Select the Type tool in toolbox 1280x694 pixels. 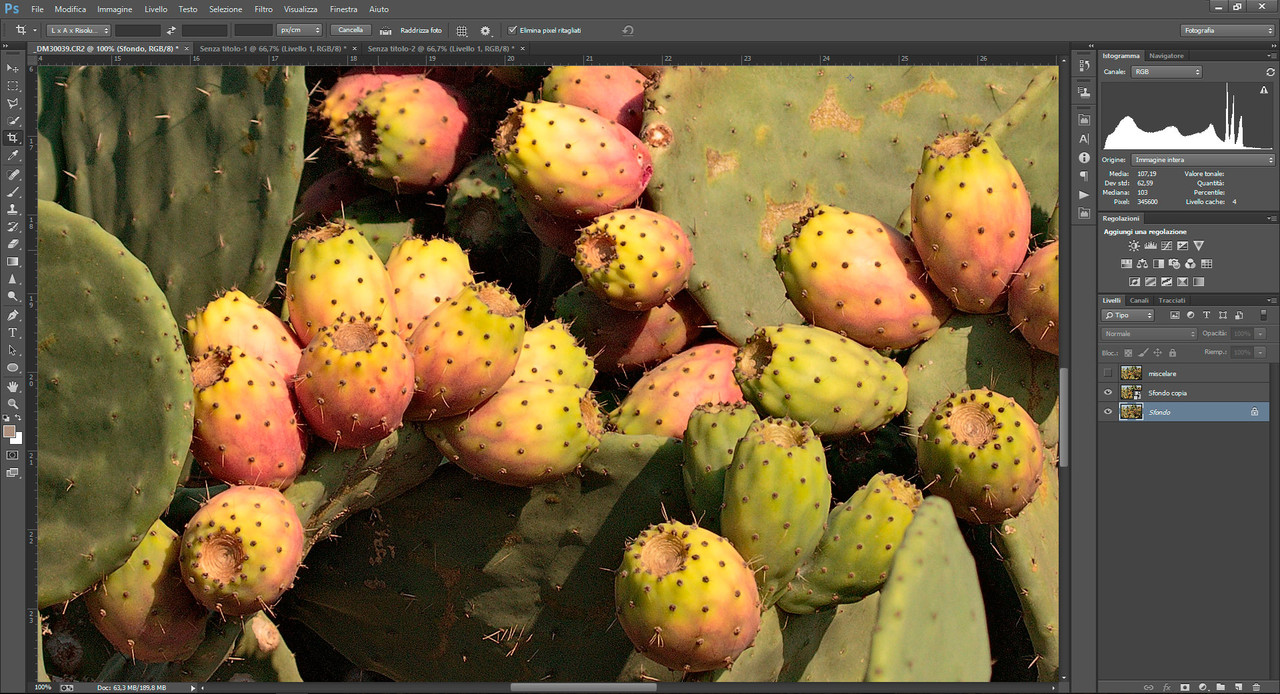tap(13, 332)
